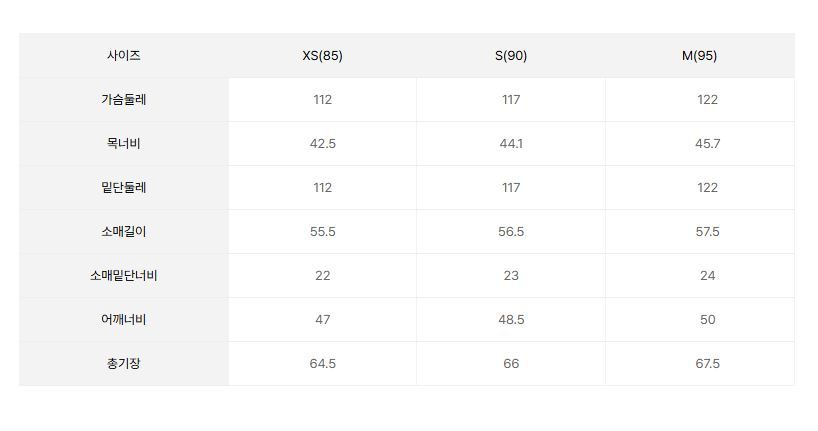The image size is (818, 431).
Task: Click the 64.5 total length cell
Action: [322, 364]
